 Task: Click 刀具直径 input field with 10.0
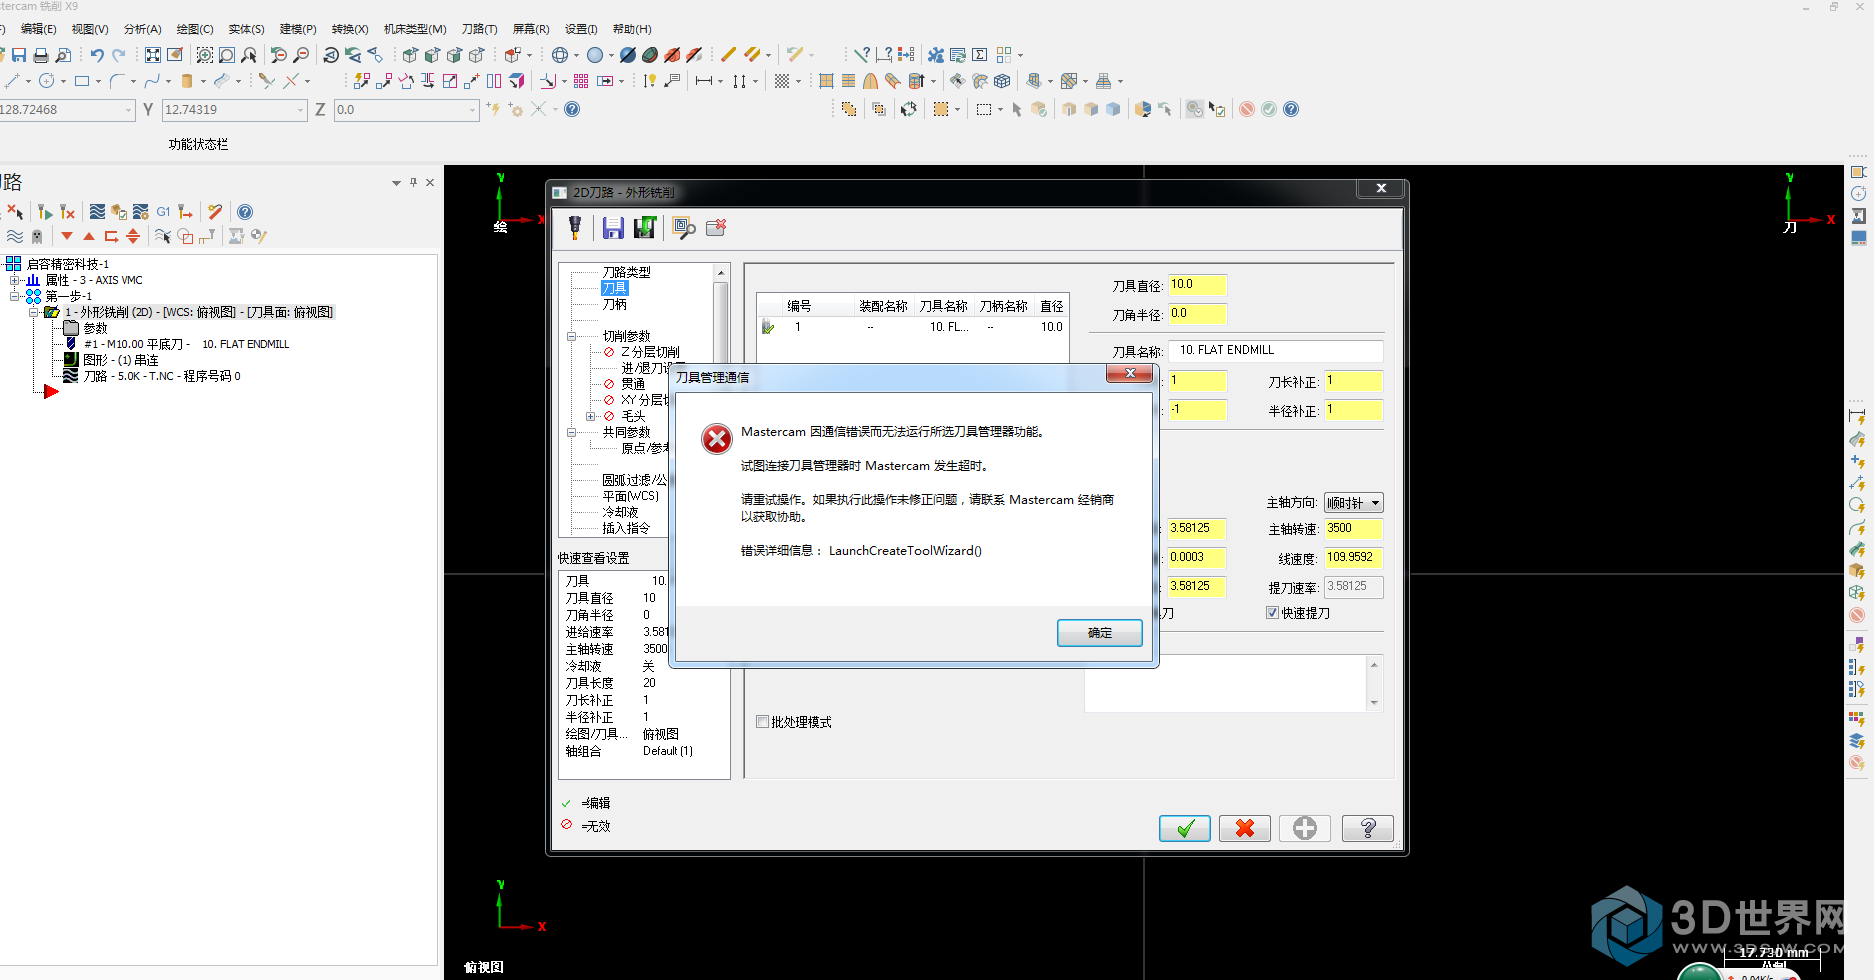click(x=1197, y=285)
